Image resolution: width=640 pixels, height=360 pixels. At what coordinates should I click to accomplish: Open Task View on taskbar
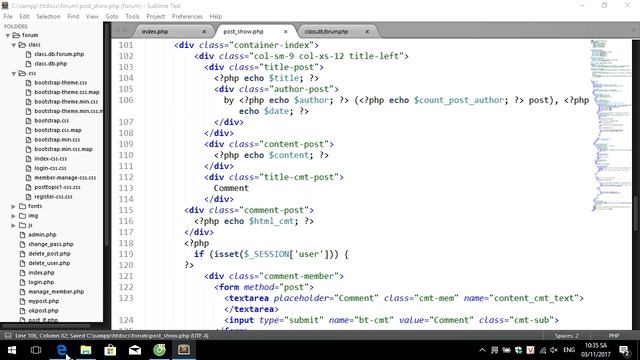[36, 350]
